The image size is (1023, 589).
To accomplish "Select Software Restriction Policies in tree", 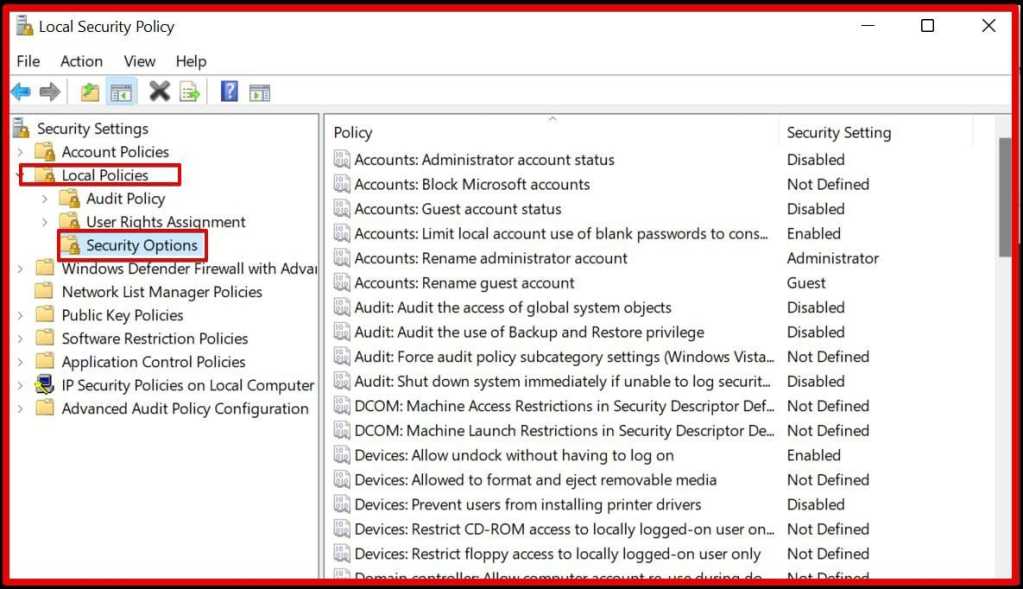I will (154, 339).
